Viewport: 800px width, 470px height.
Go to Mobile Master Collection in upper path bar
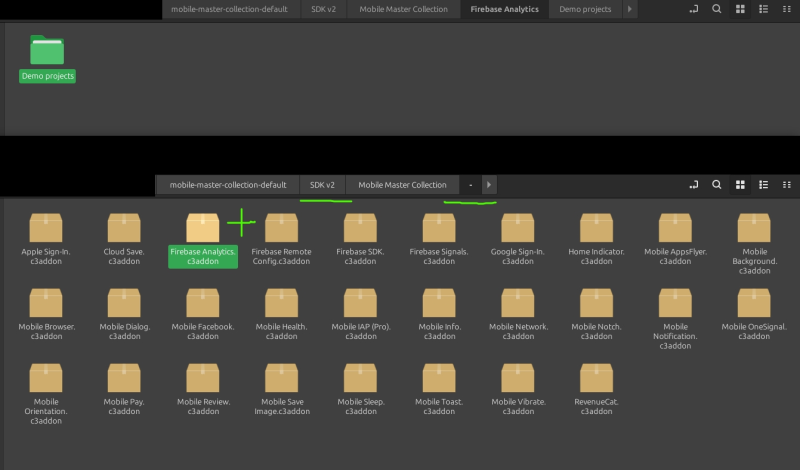pos(403,9)
